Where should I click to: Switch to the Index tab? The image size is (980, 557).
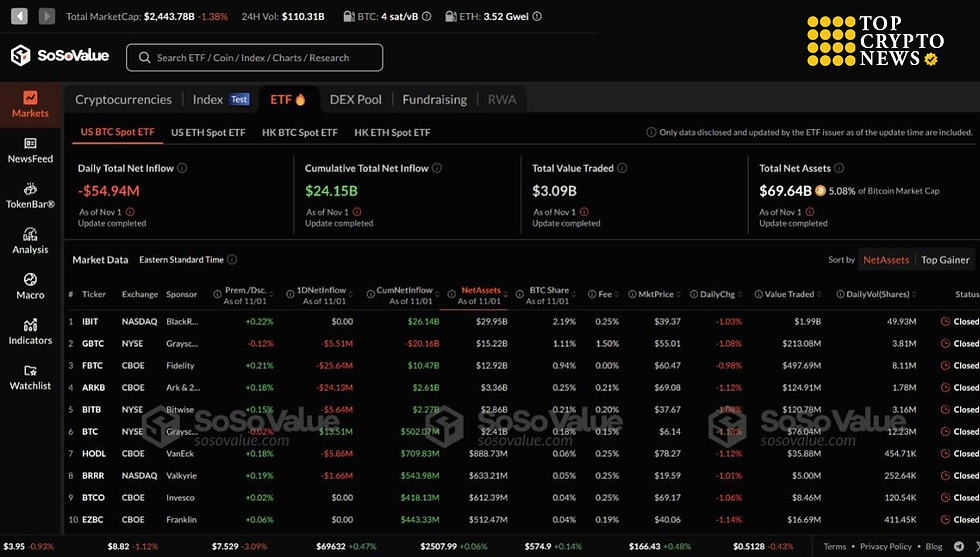(221, 99)
